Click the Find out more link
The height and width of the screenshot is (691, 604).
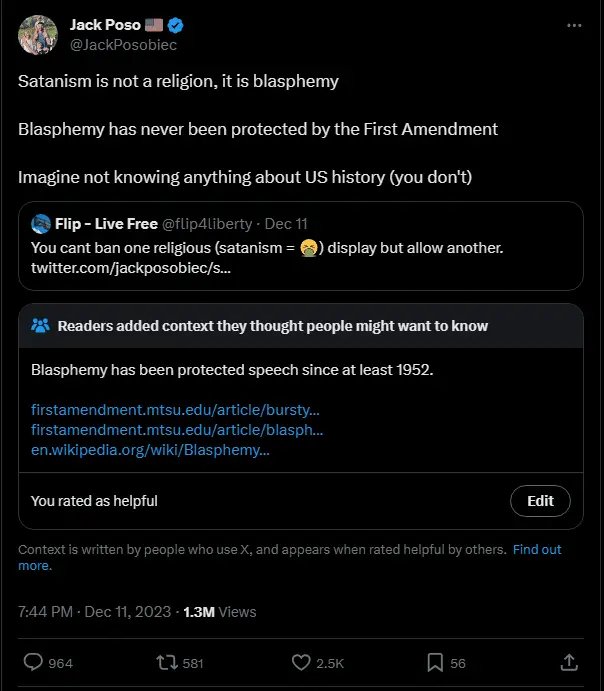(x=537, y=549)
